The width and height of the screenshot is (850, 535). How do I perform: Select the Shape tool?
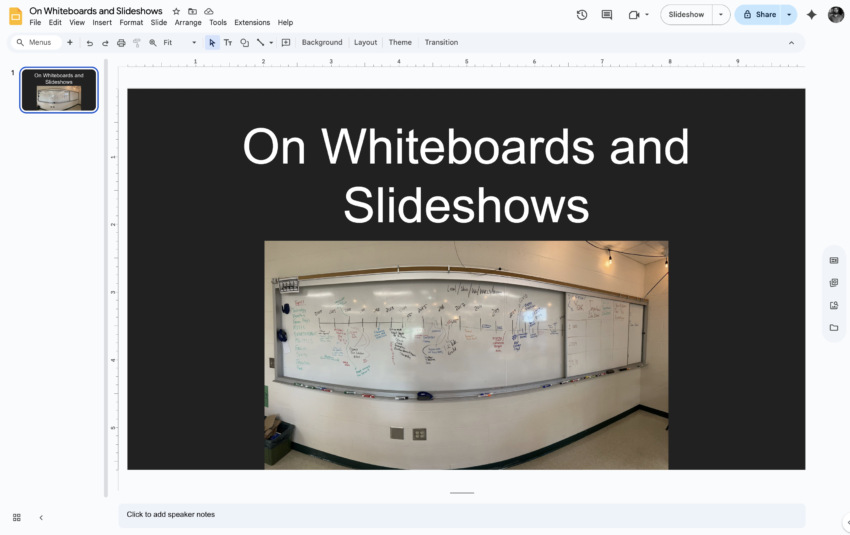(244, 43)
